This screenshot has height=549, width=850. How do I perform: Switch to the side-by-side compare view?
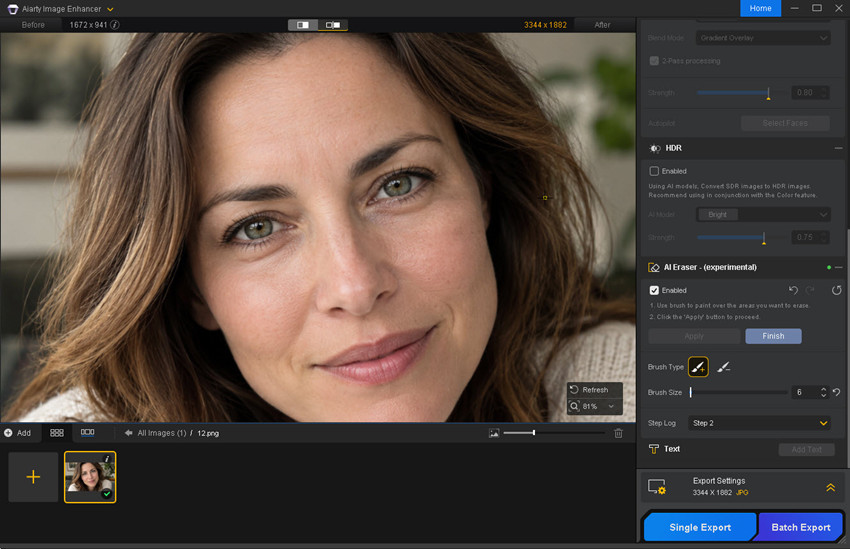click(333, 25)
